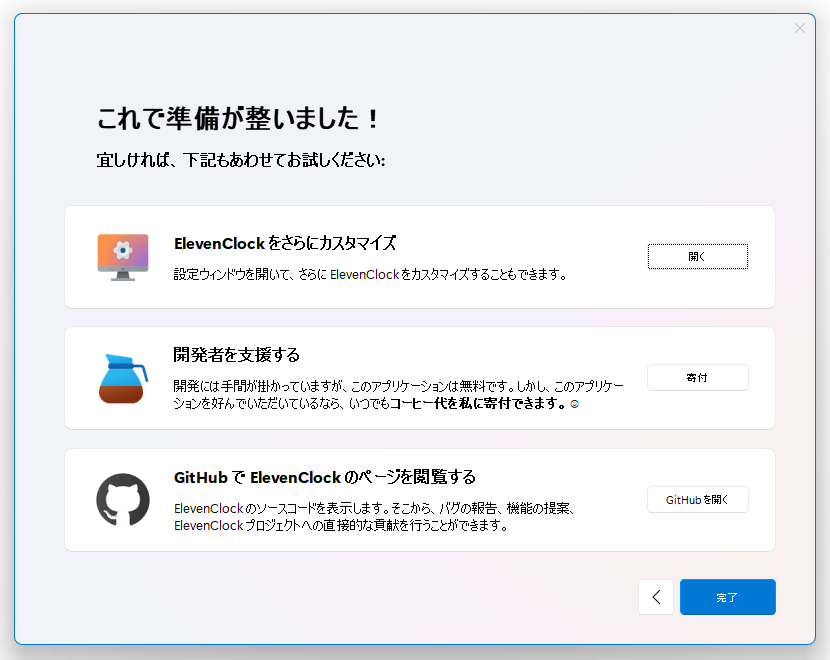This screenshot has width=830, height=660.
Task: Click the heading これで準備が整いました！
Action: (238, 118)
